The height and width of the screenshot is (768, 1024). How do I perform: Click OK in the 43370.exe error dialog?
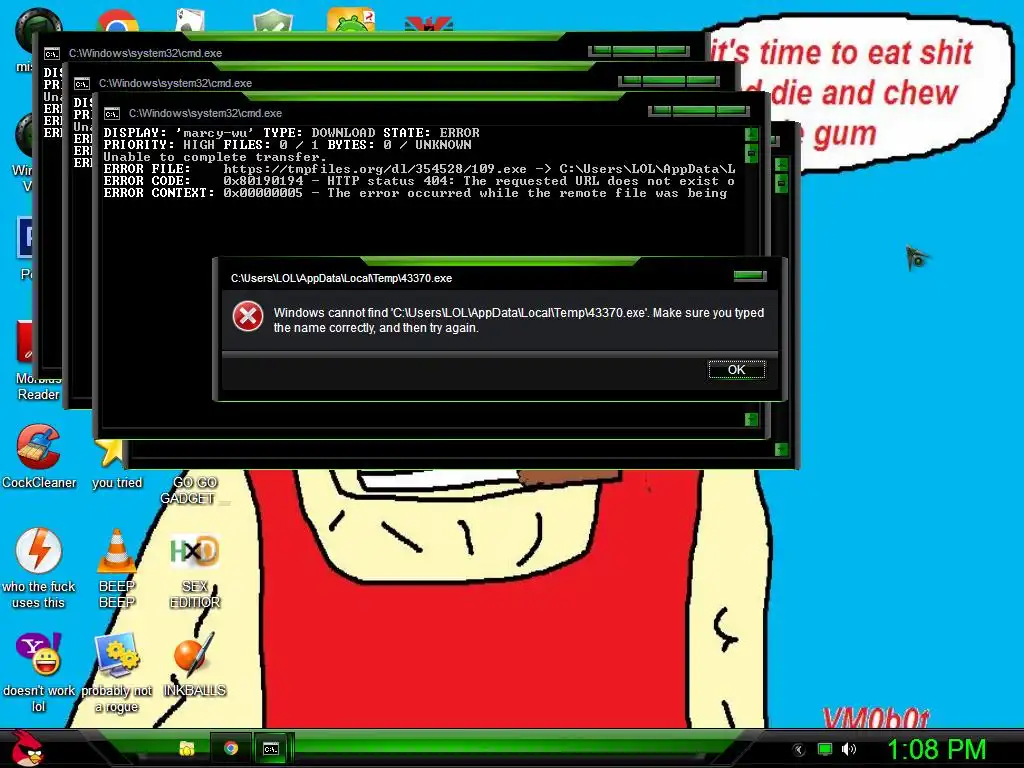tap(737, 370)
